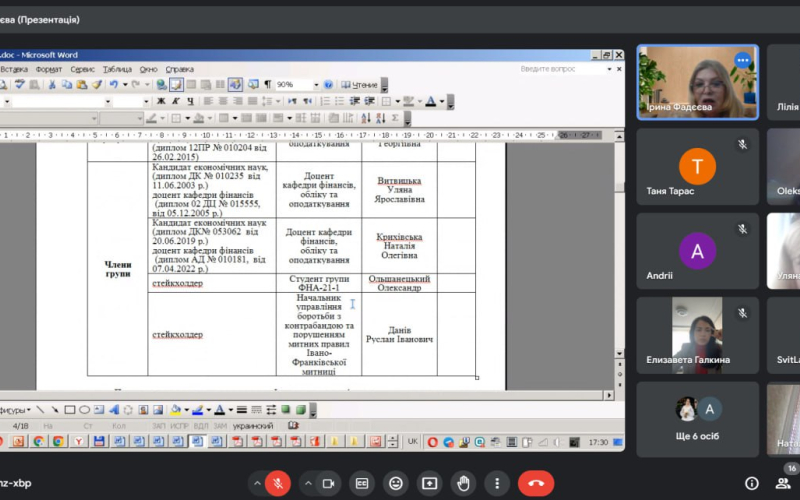
Task: Click the AutoSum sigma icon
Action: tap(395, 118)
